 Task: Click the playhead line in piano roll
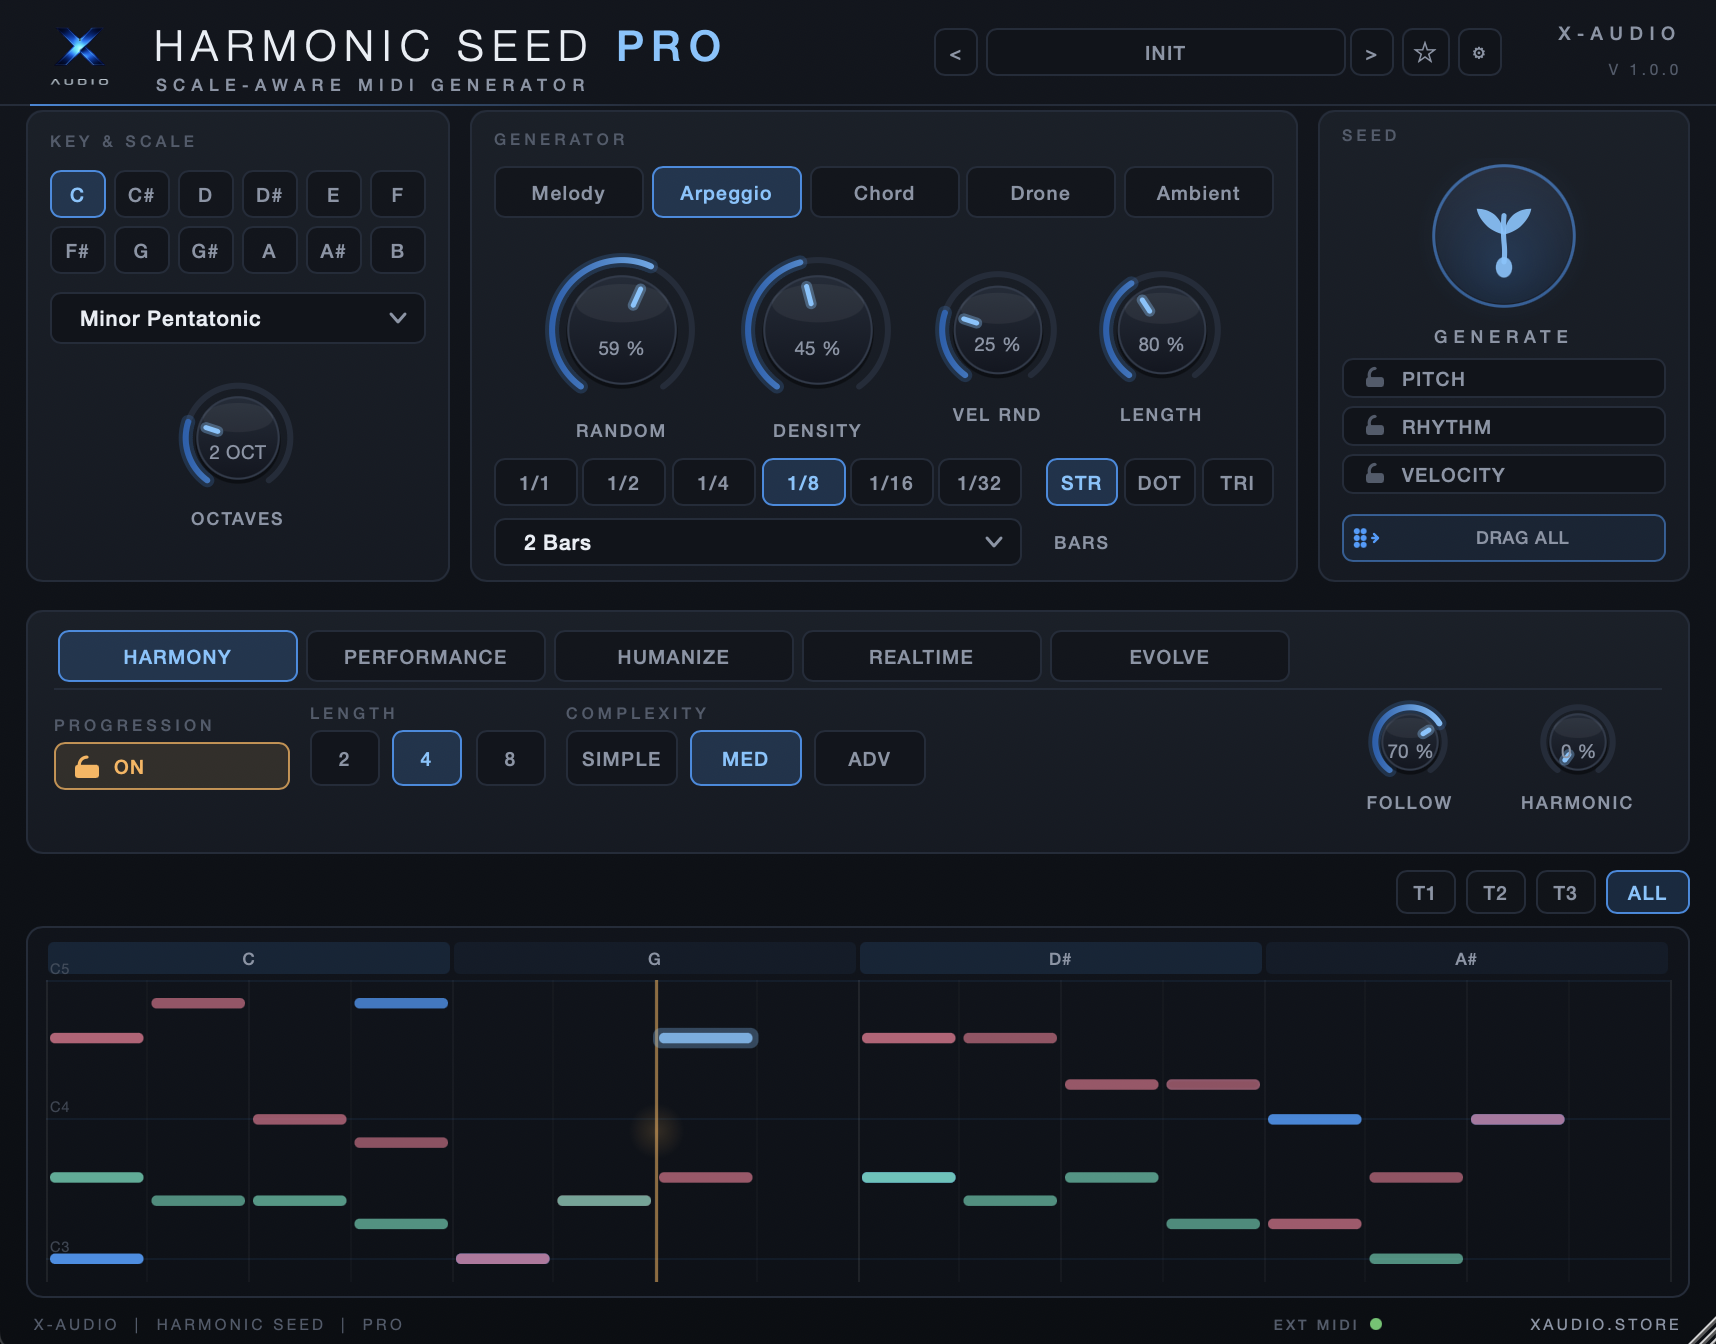[656, 1130]
